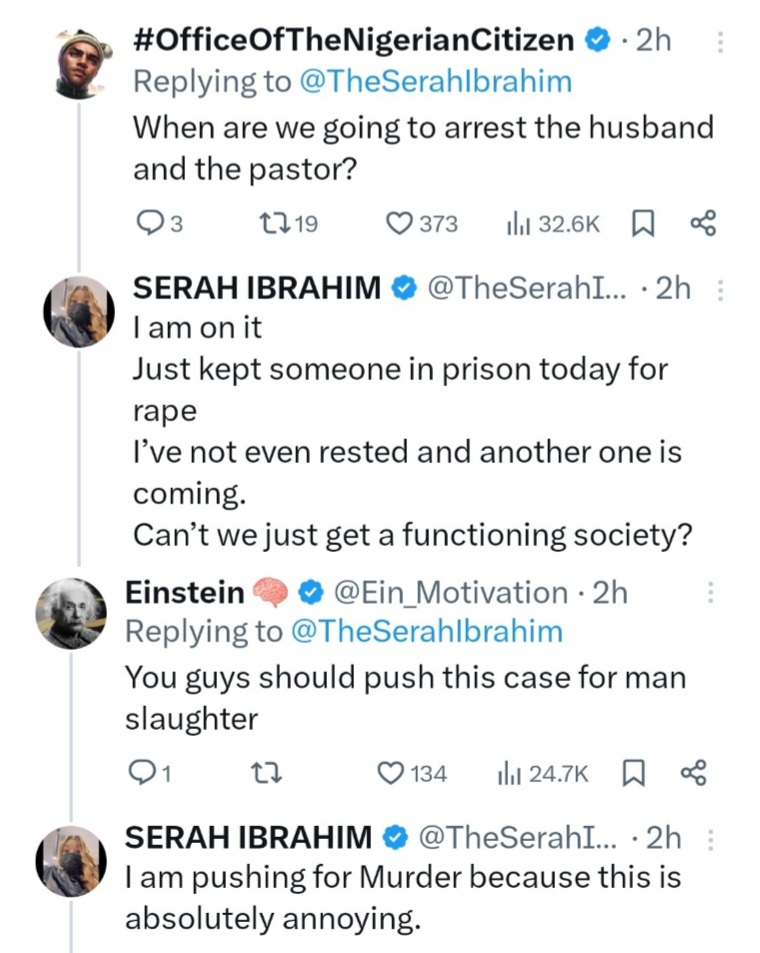View analytics showing 24.7K views
The height and width of the screenshot is (953, 760).
point(508,773)
